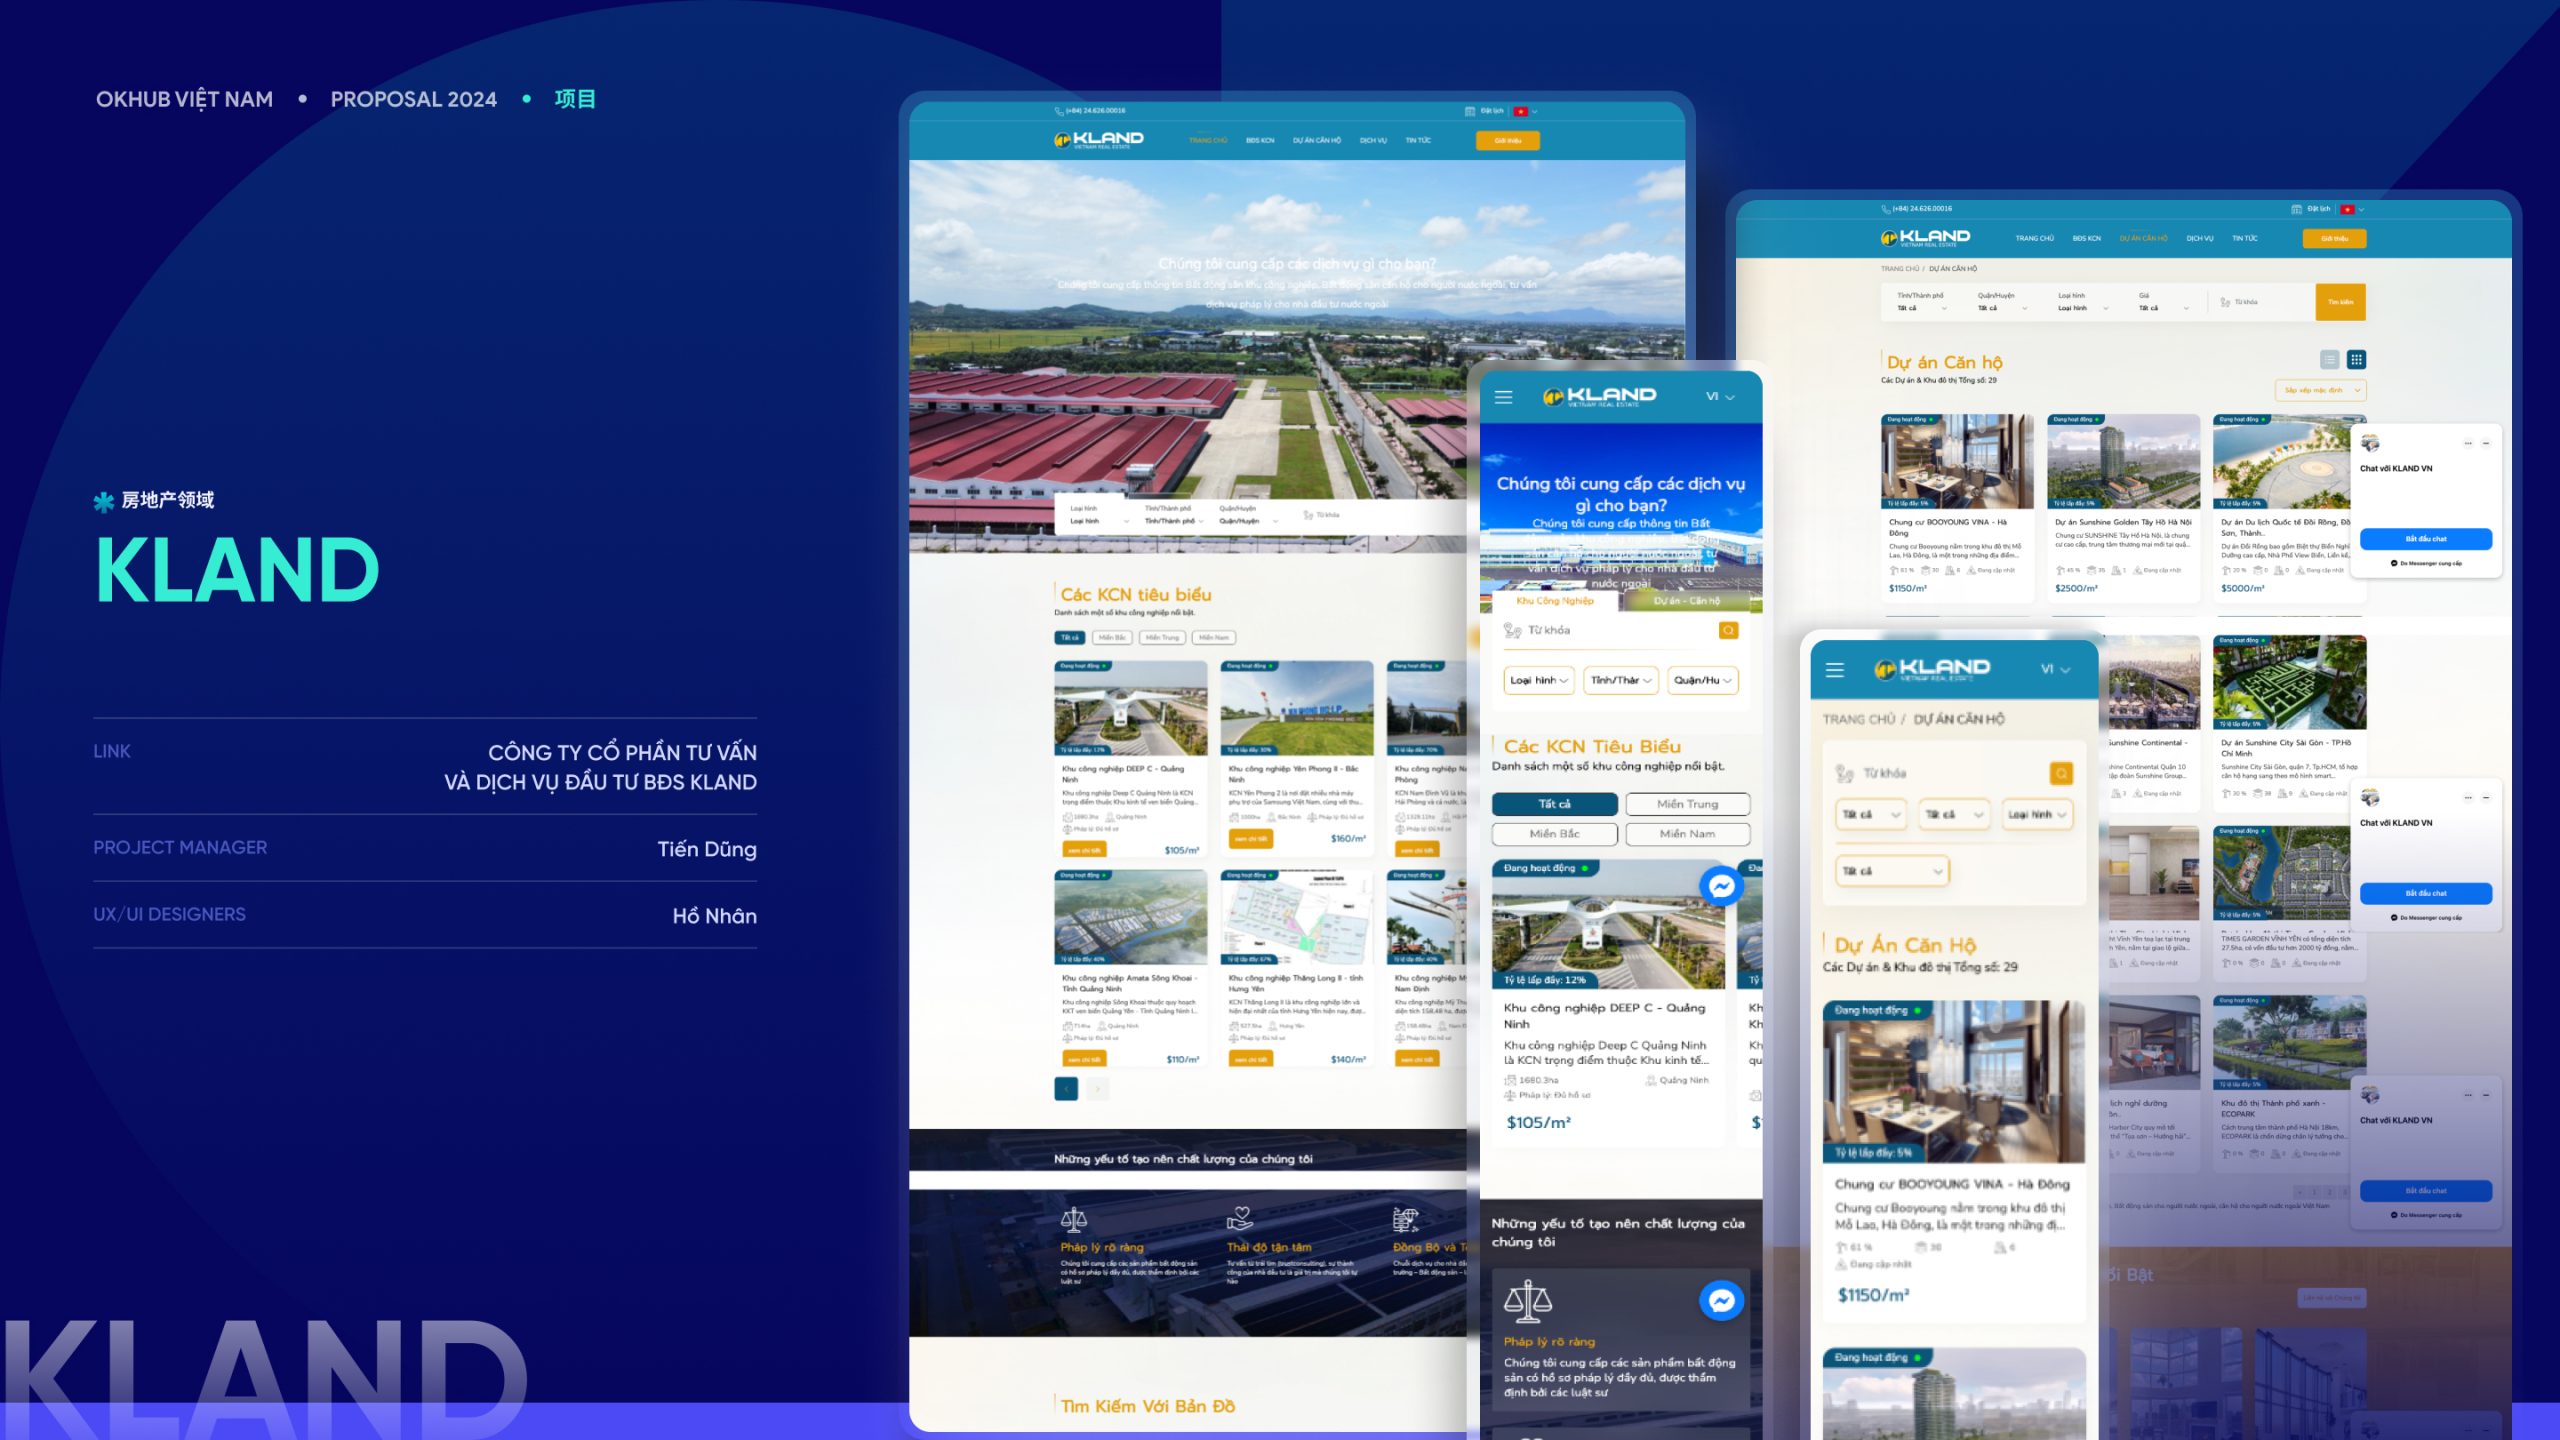Screen dimensions: 2560x1440
Task: Click the Đặt lịch calendar icon on the desktop homepage
Action: [x=1470, y=111]
